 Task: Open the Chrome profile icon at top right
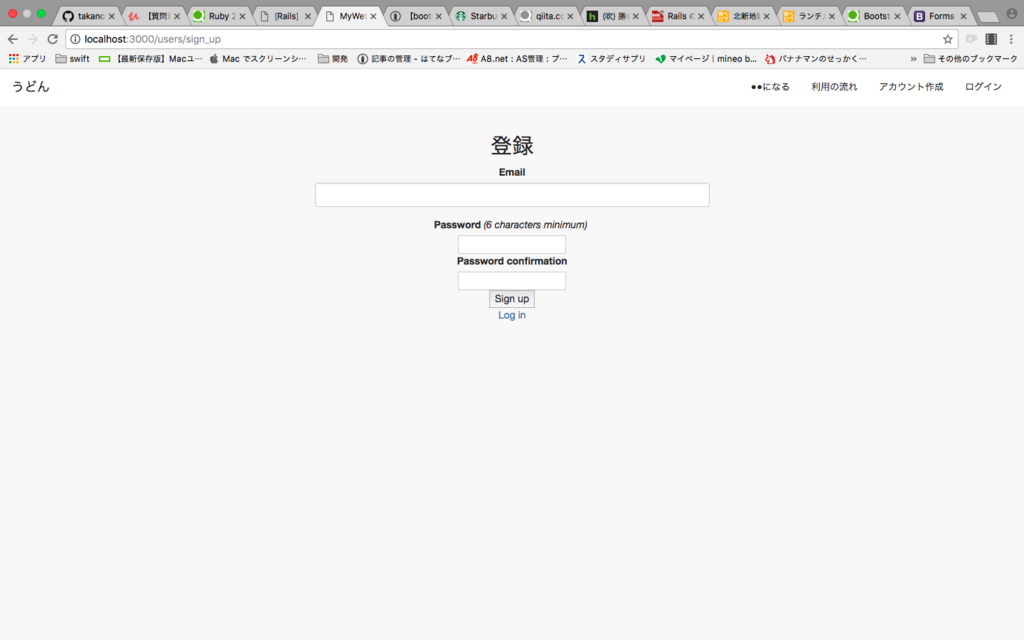(x=1012, y=13)
